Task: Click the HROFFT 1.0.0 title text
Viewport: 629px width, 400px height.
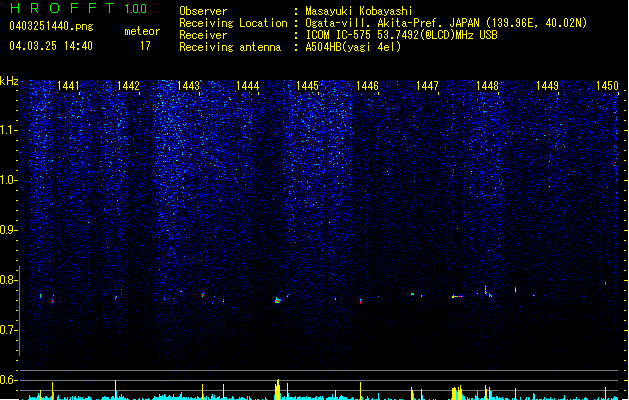Action: click(x=79, y=8)
